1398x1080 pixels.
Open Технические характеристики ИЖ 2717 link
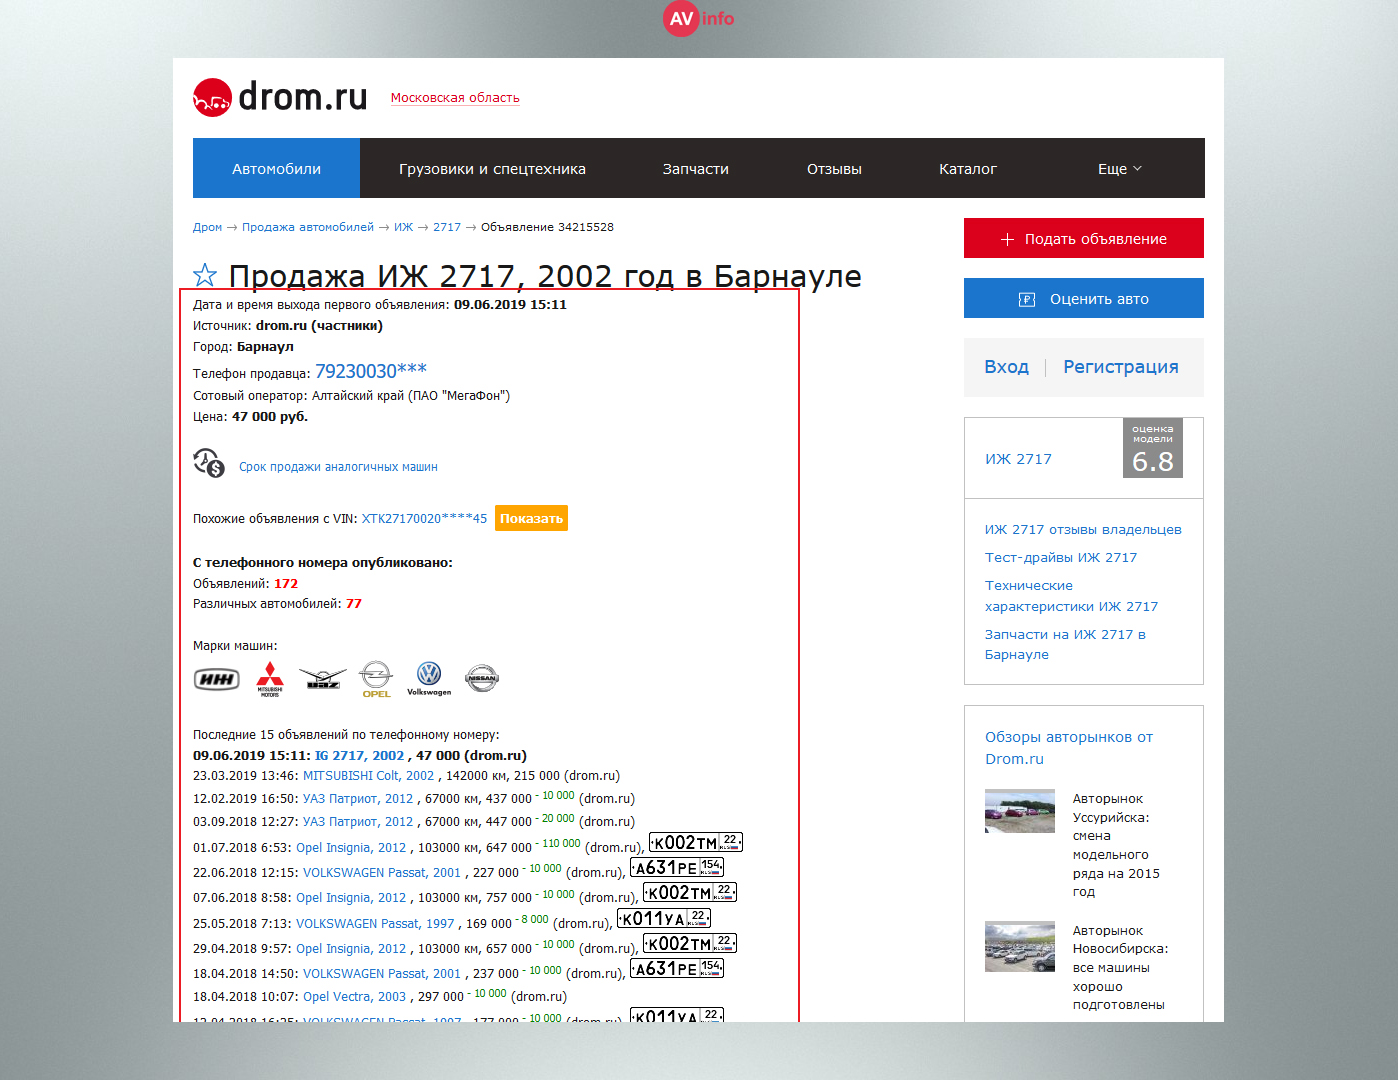(1071, 596)
